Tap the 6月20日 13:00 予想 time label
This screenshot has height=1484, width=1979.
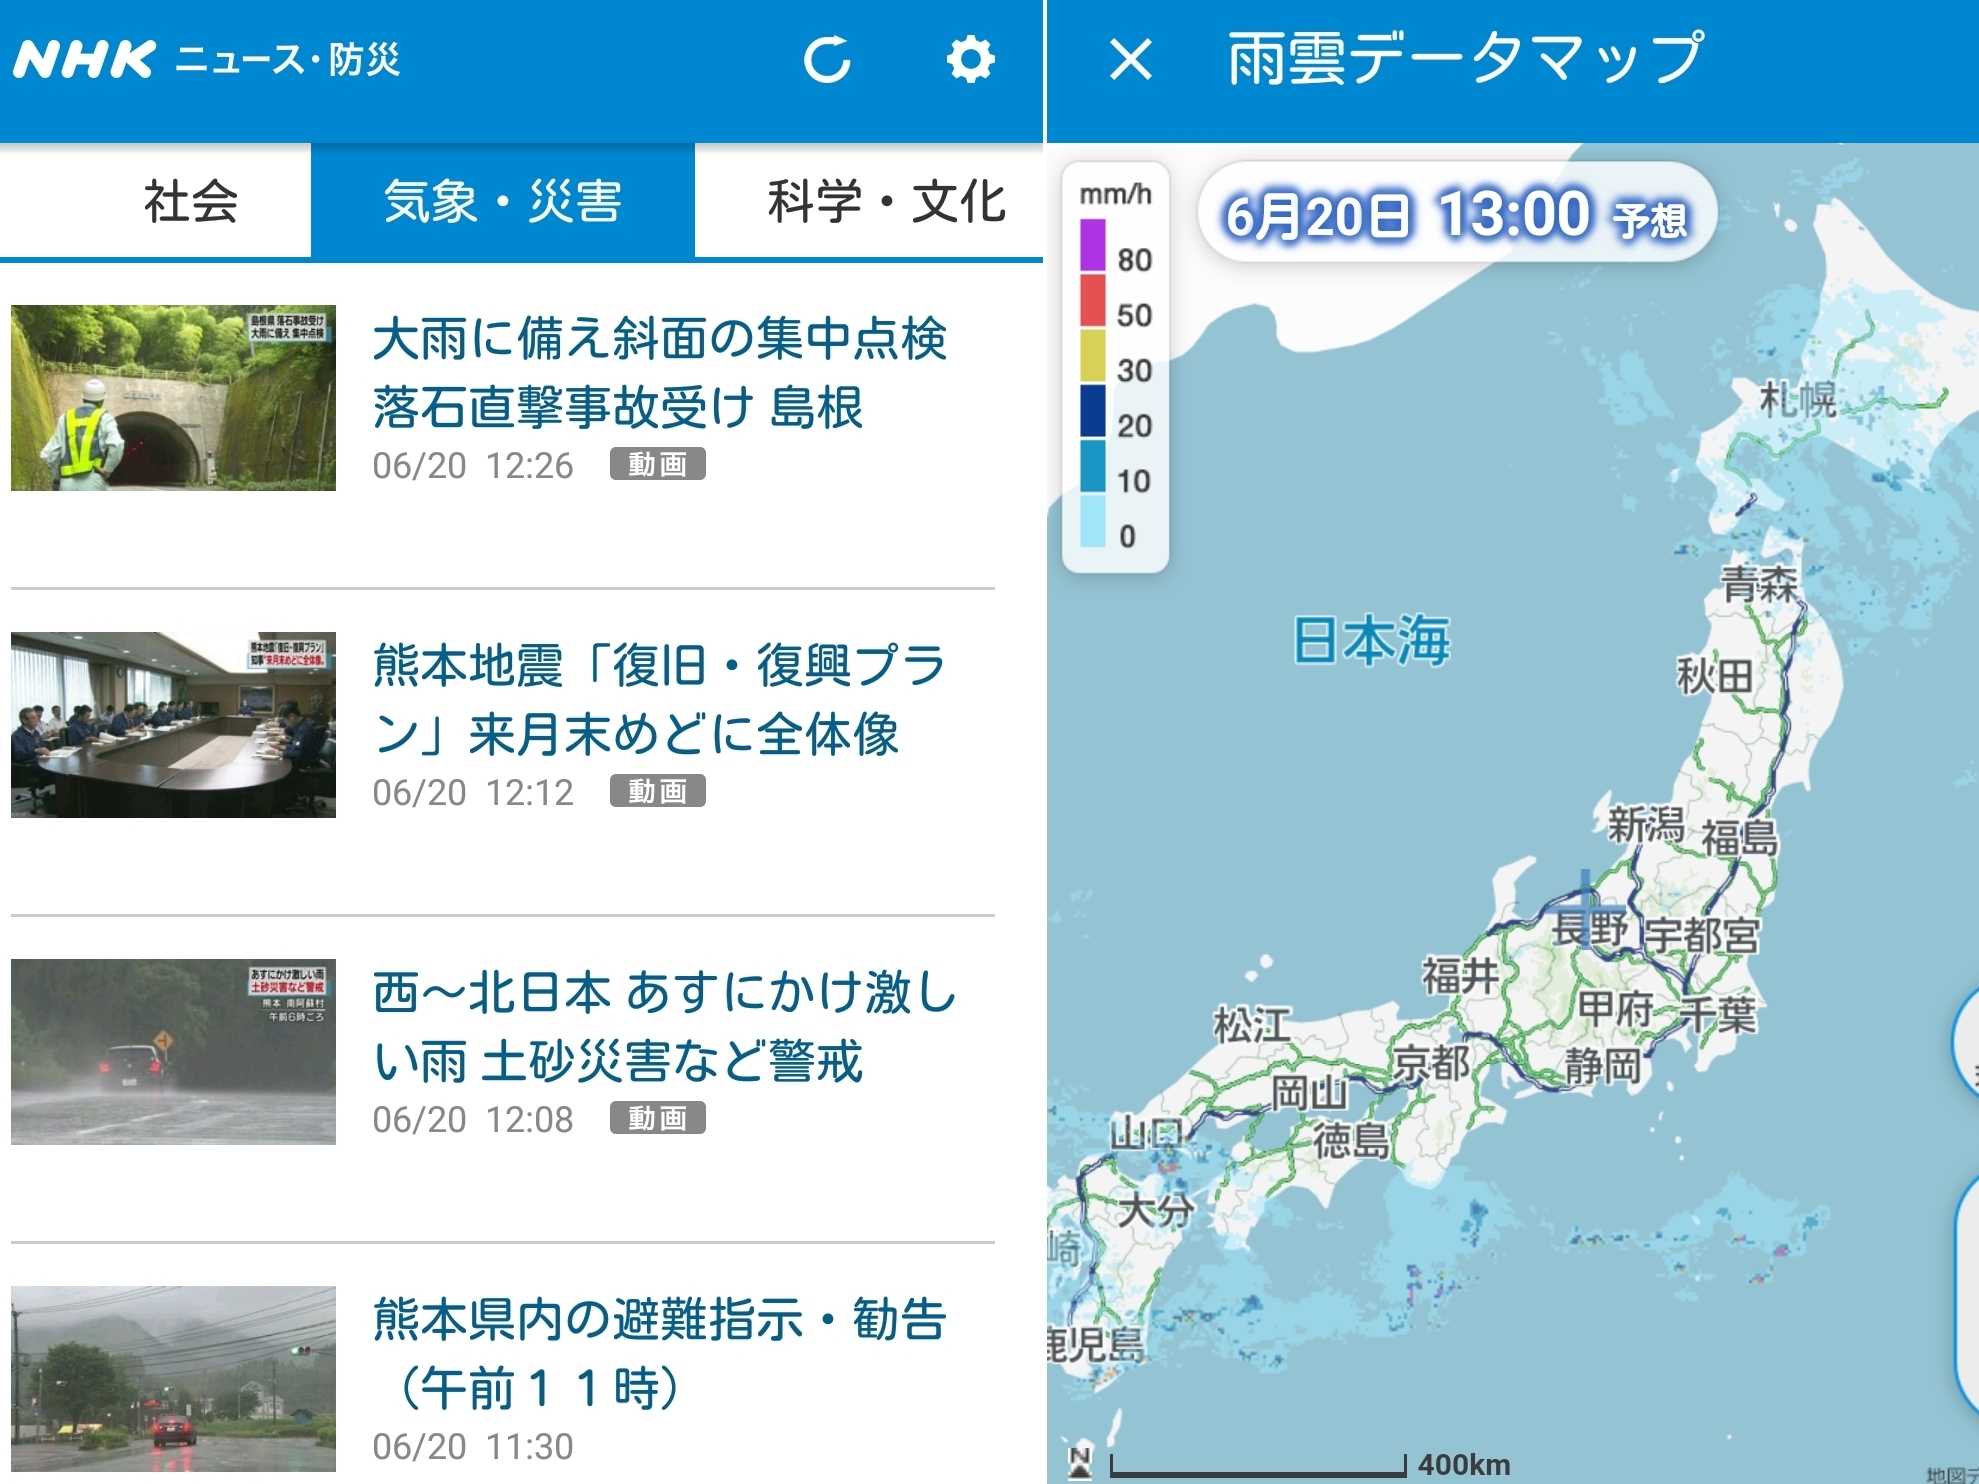coord(1457,213)
